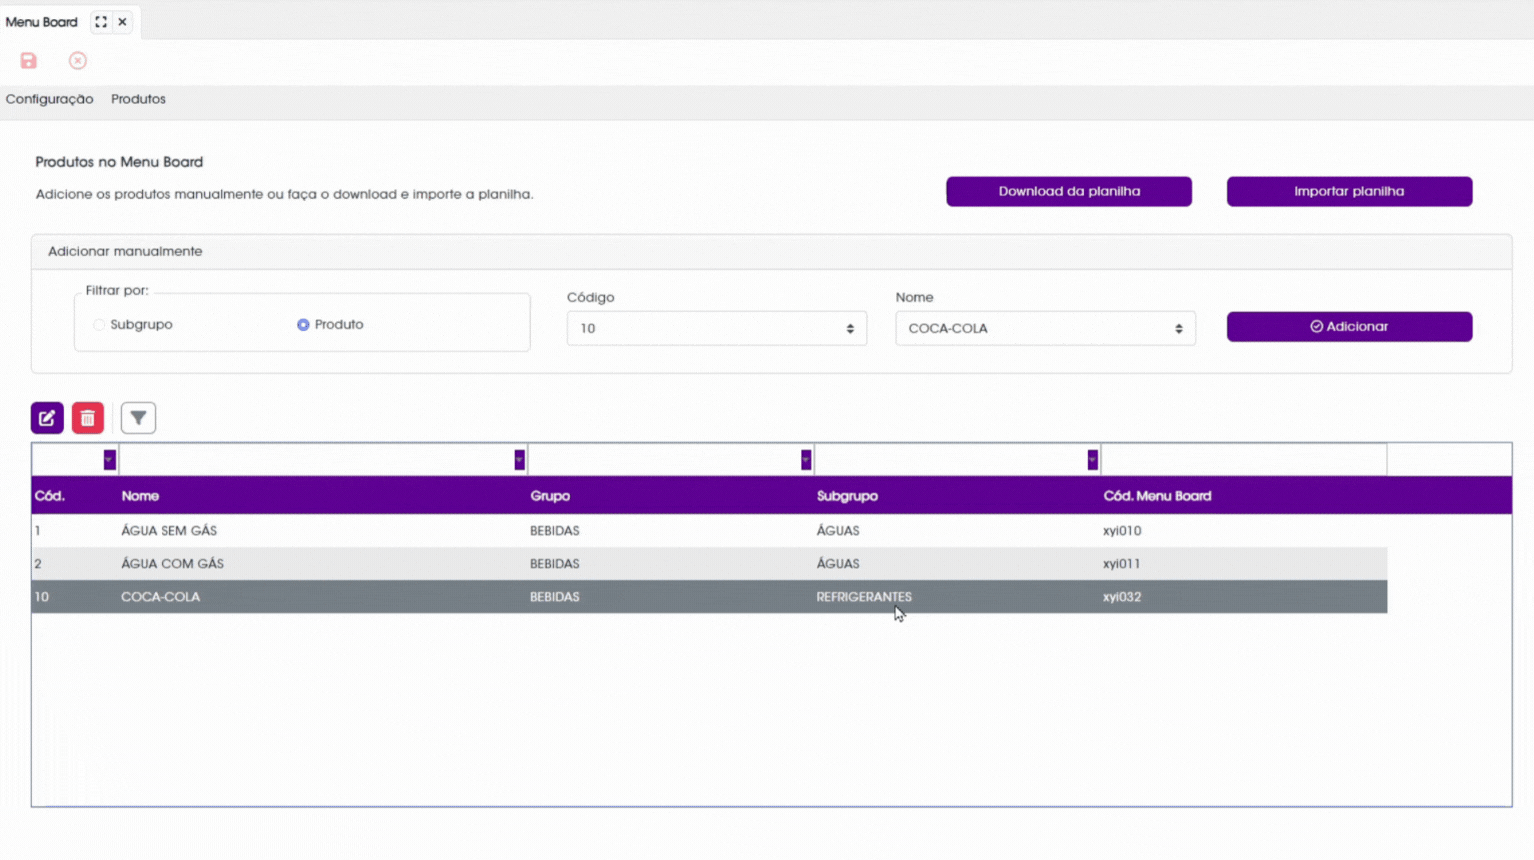
Task: Toggle the funnel filter icon
Action: click(x=138, y=418)
